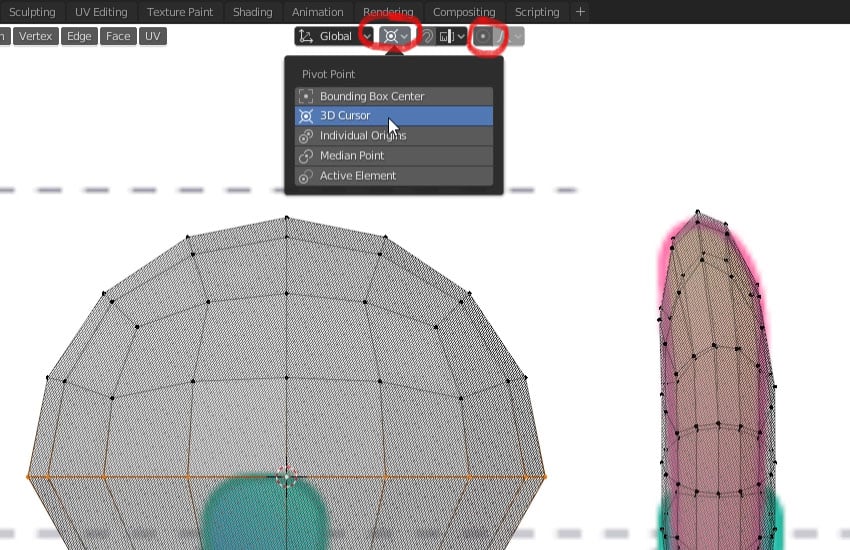Click the transform orientation axes icon
This screenshot has height=550, width=850.
(x=306, y=36)
